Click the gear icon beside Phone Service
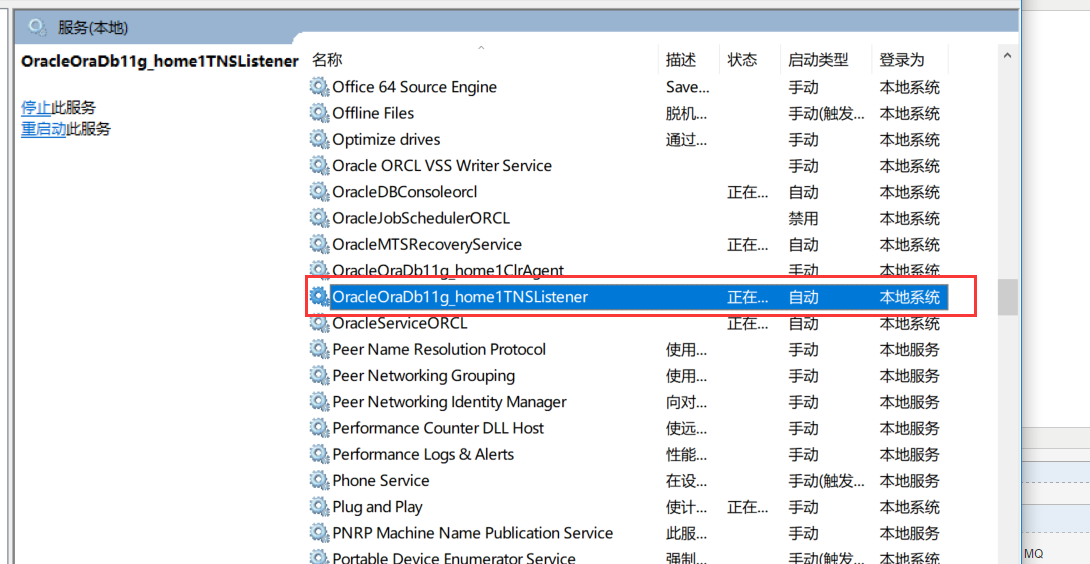1090x564 pixels. tap(319, 481)
